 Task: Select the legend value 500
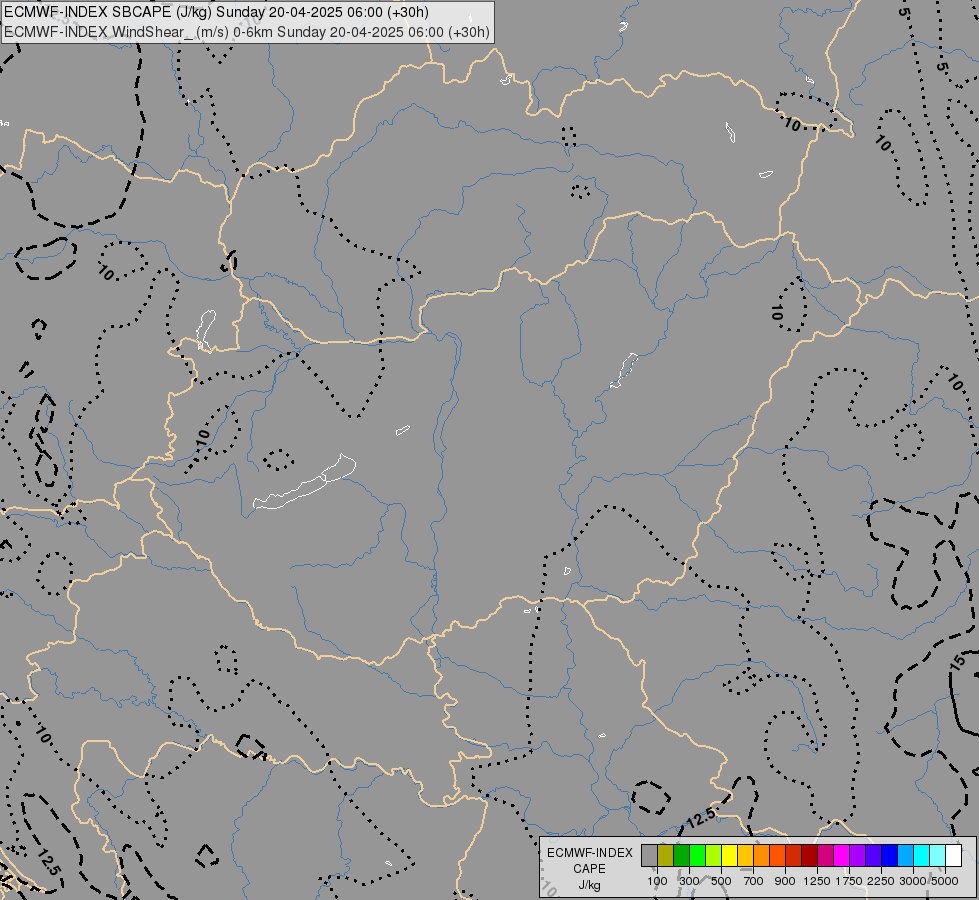721,881
